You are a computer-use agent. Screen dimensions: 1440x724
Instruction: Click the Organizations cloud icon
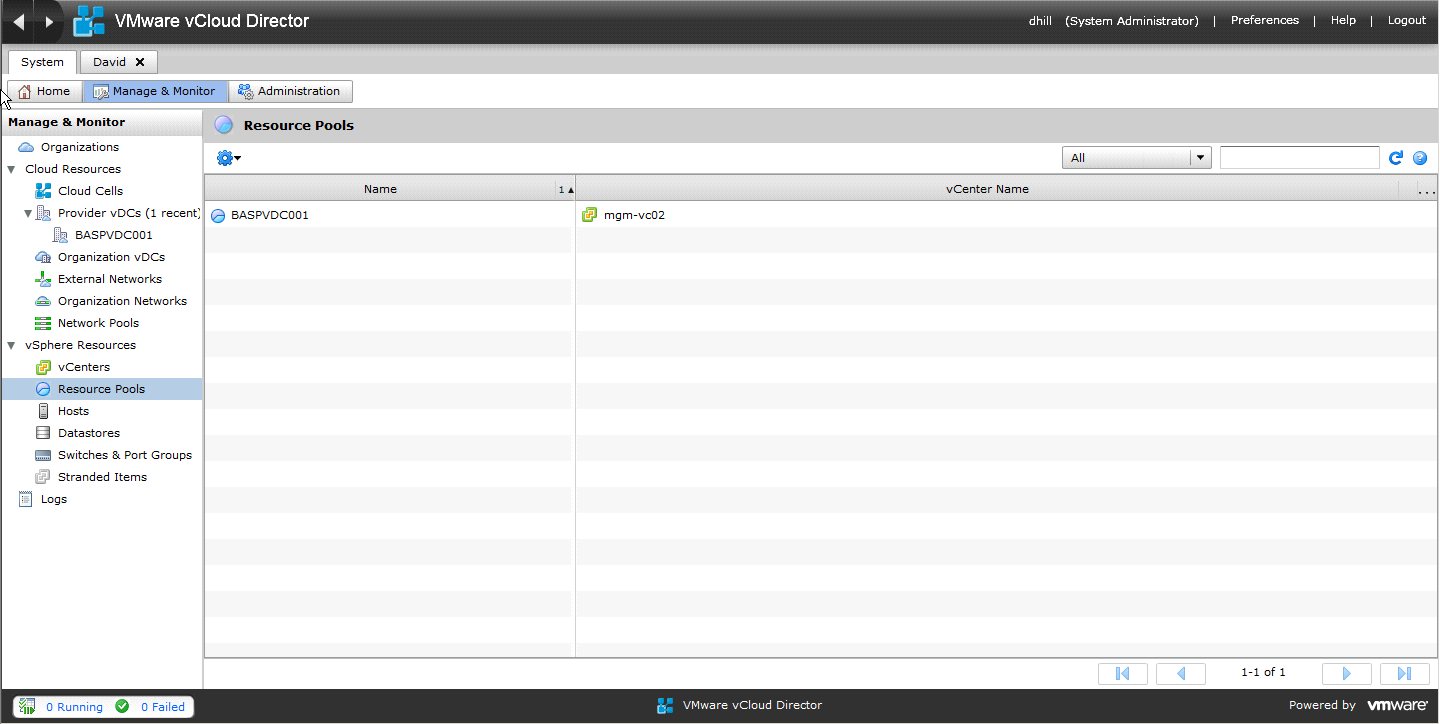pyautogui.click(x=26, y=147)
